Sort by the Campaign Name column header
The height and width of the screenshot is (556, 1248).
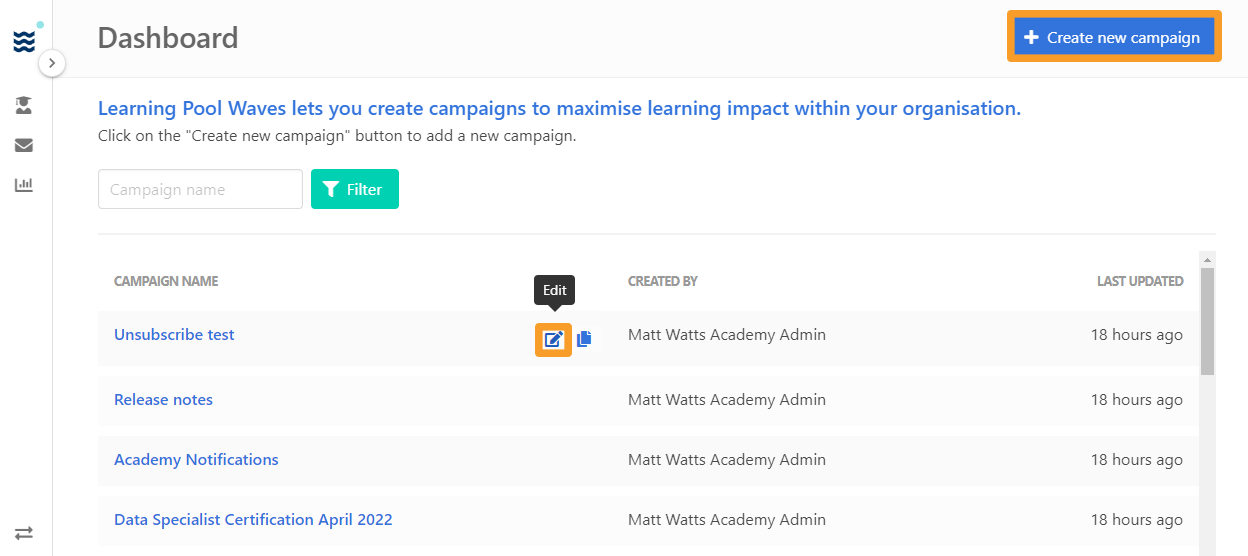[x=166, y=281]
